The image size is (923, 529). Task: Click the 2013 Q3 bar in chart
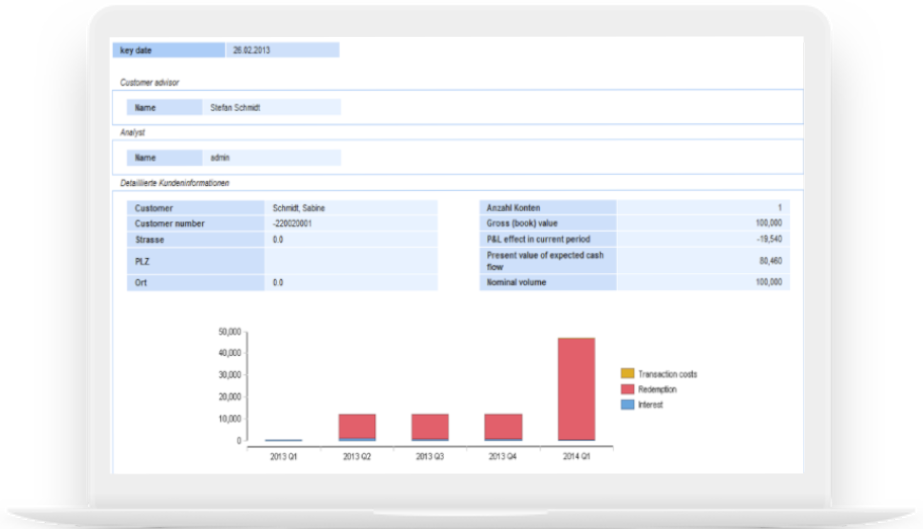point(430,426)
